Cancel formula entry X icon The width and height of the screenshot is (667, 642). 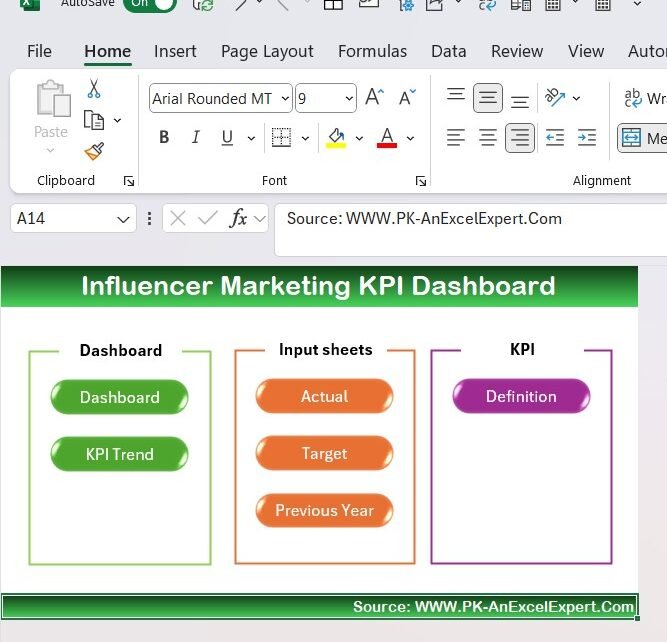pos(178,219)
